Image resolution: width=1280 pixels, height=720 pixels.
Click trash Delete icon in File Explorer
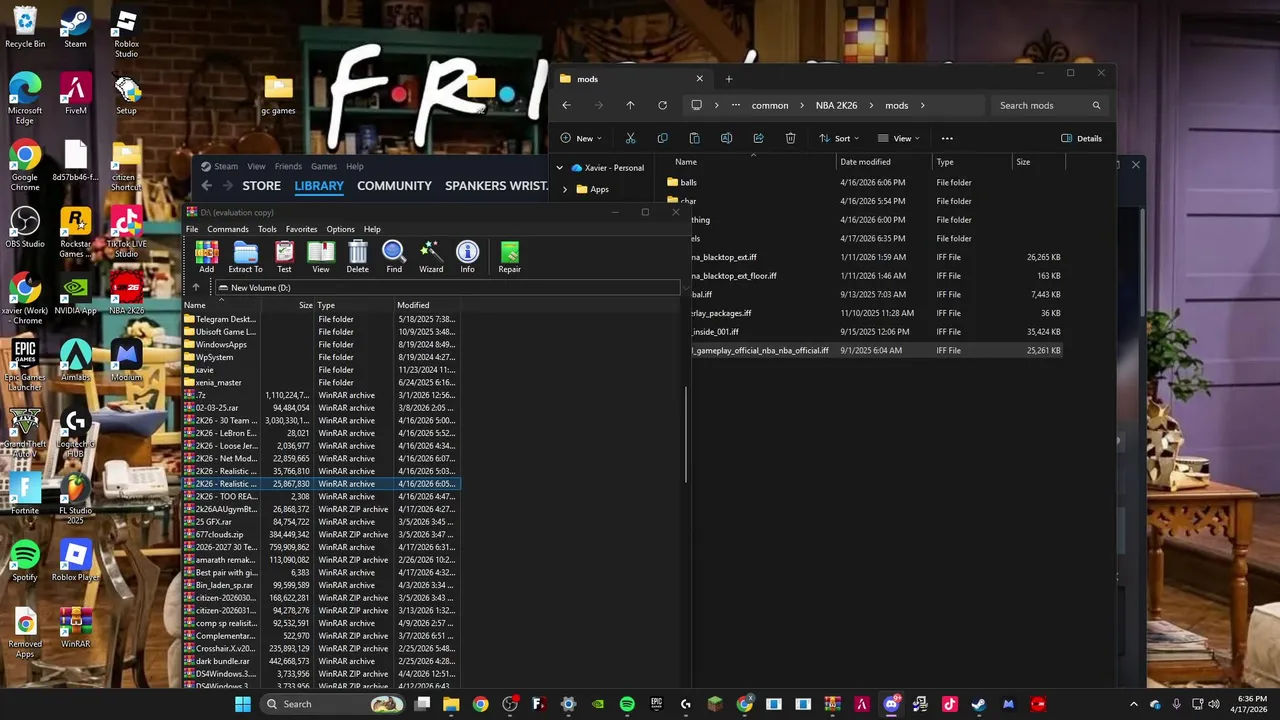coord(790,138)
